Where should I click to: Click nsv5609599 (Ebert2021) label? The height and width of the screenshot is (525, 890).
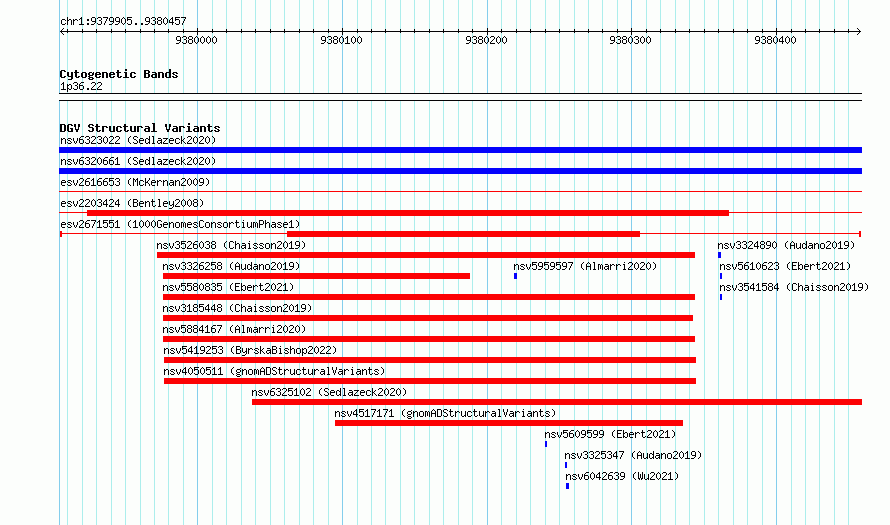(610, 434)
